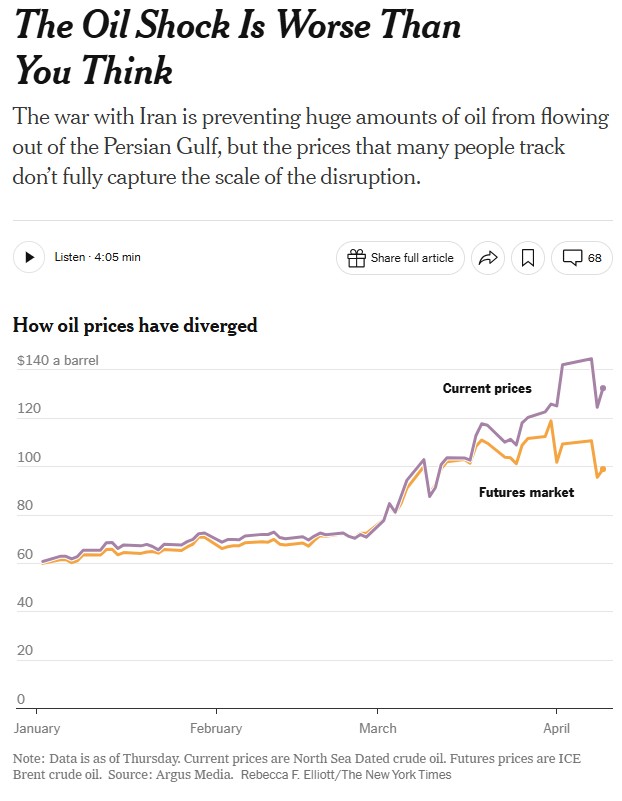Click the "How oil prices have diverged" title
The width and height of the screenshot is (622, 801).
tap(135, 325)
